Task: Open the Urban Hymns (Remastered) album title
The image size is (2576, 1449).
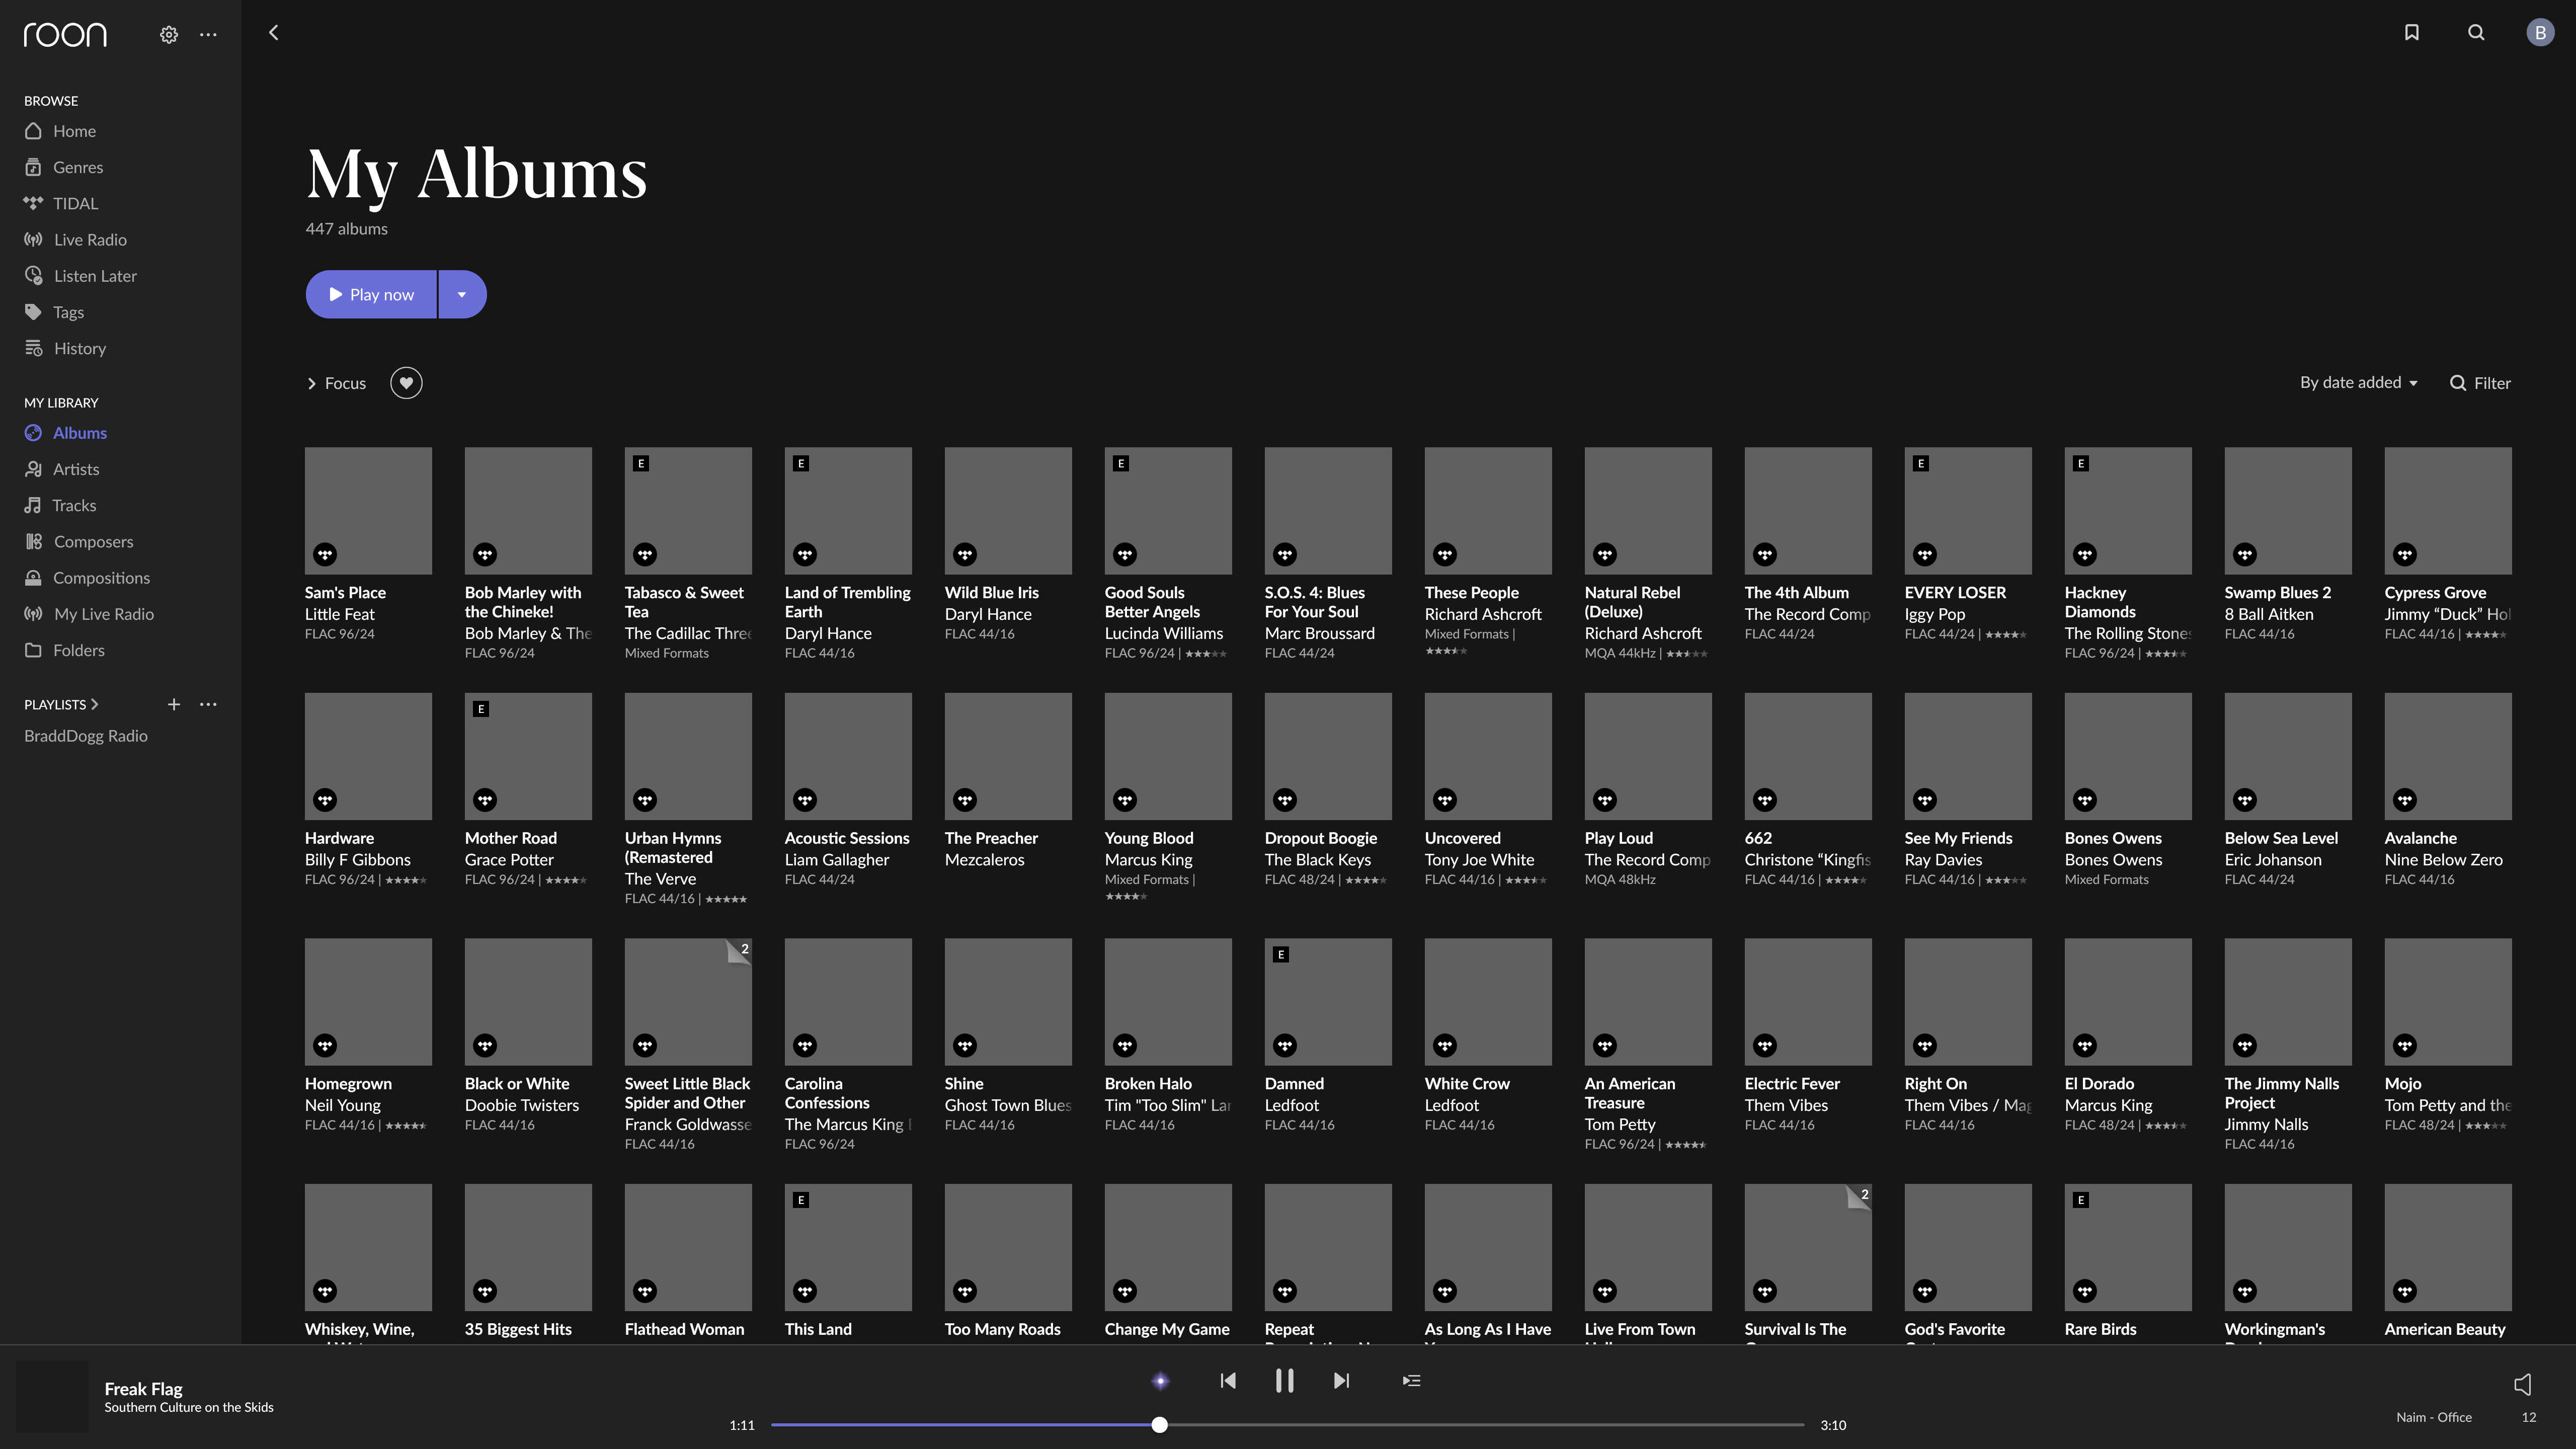Action: point(673,848)
